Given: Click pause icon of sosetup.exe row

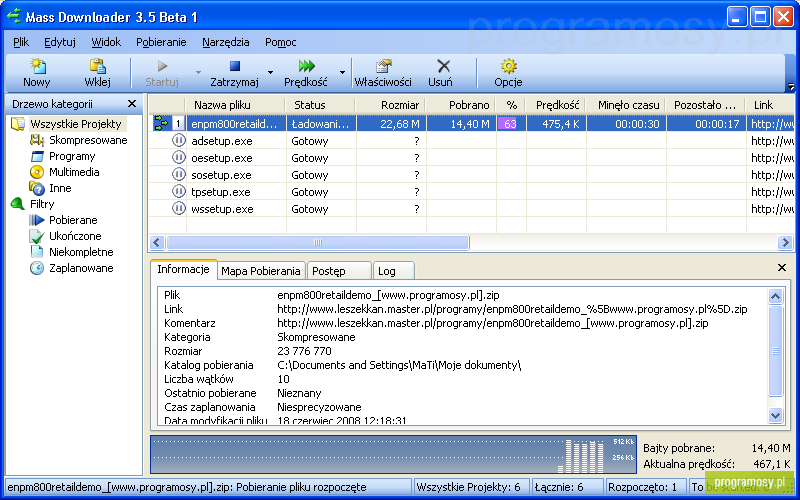Looking at the screenshot, I should point(179,174).
